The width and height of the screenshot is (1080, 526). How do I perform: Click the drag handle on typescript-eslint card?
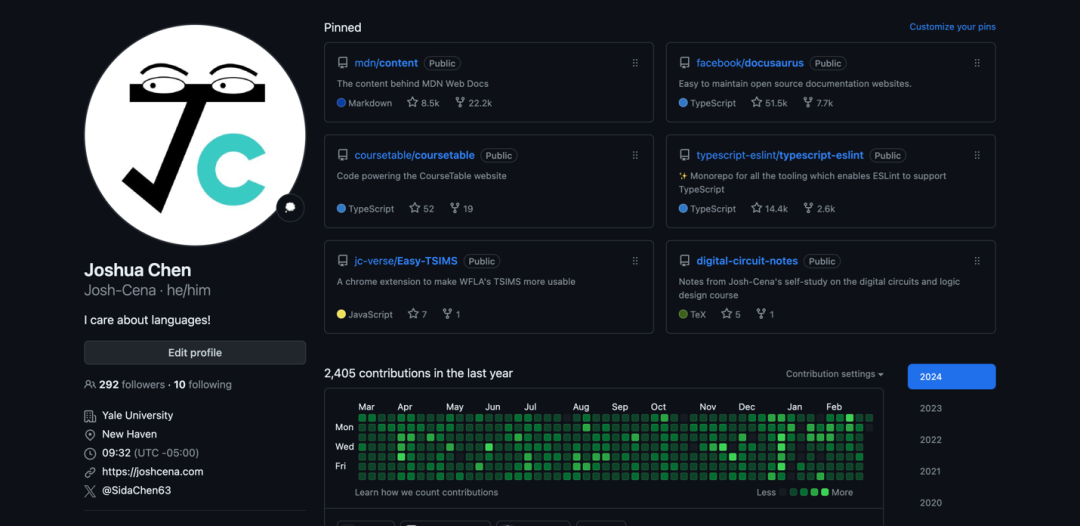[x=977, y=155]
